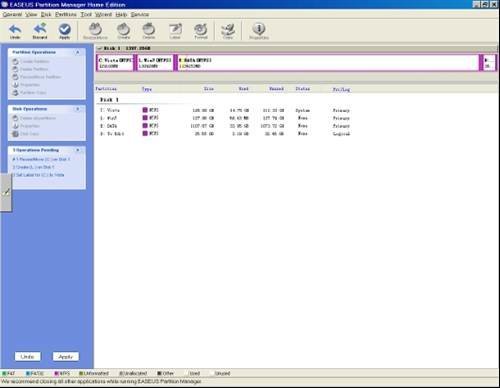
Task: Select pending operation 2 Create
Action: (x=33, y=167)
